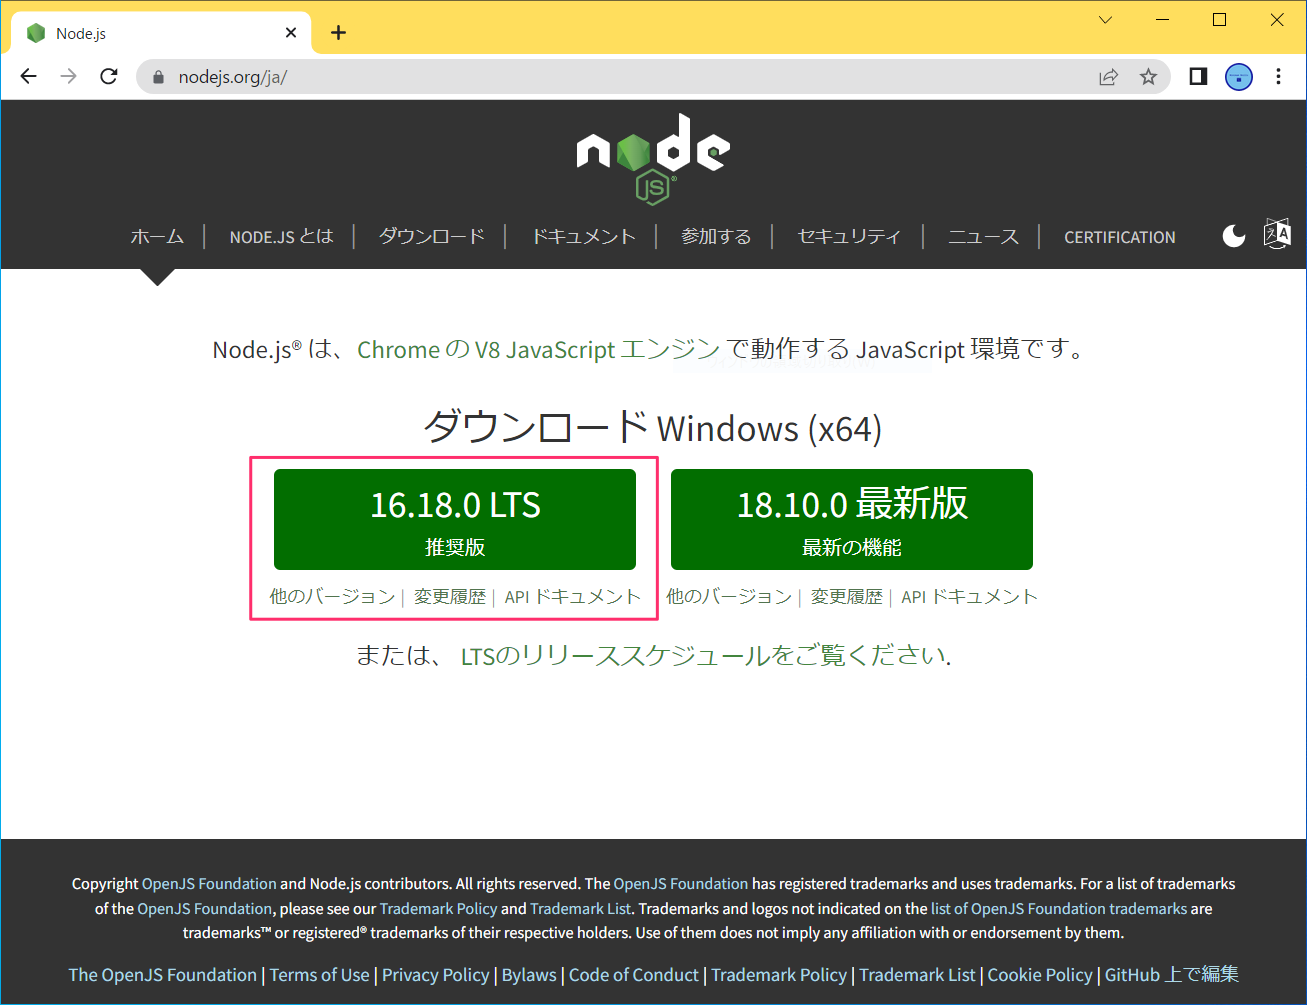The height and width of the screenshot is (1005, 1307).
Task: Open the ニュース menu item
Action: pyautogui.click(x=983, y=237)
